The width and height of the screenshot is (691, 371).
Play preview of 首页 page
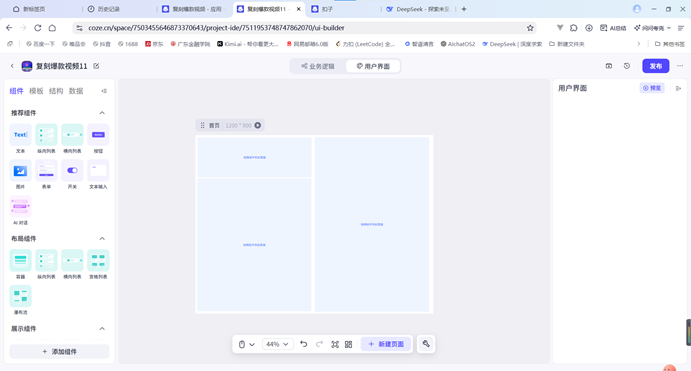(x=258, y=126)
